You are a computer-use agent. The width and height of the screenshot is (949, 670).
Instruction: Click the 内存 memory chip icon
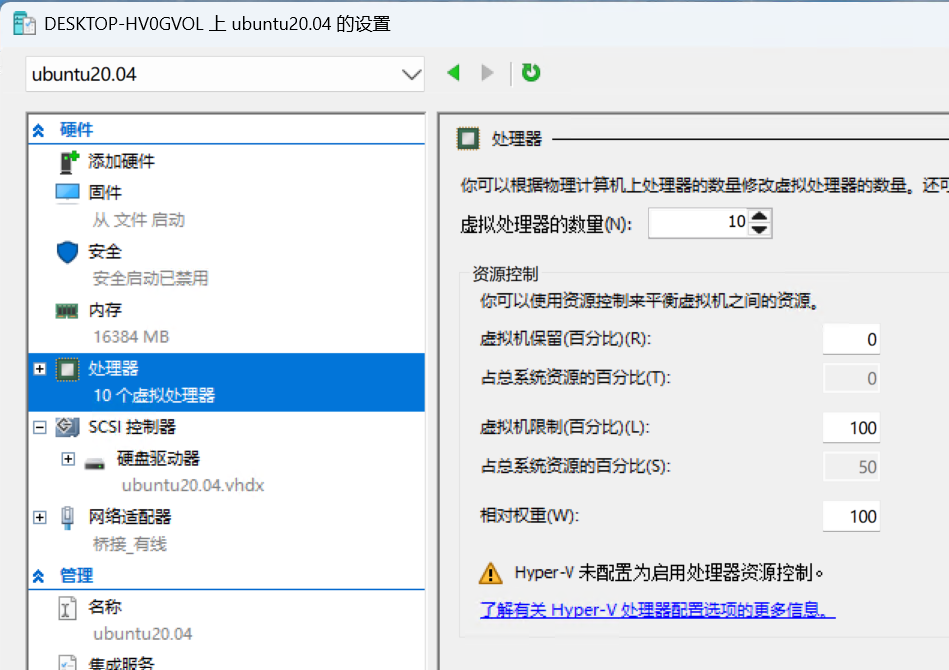click(x=67, y=311)
